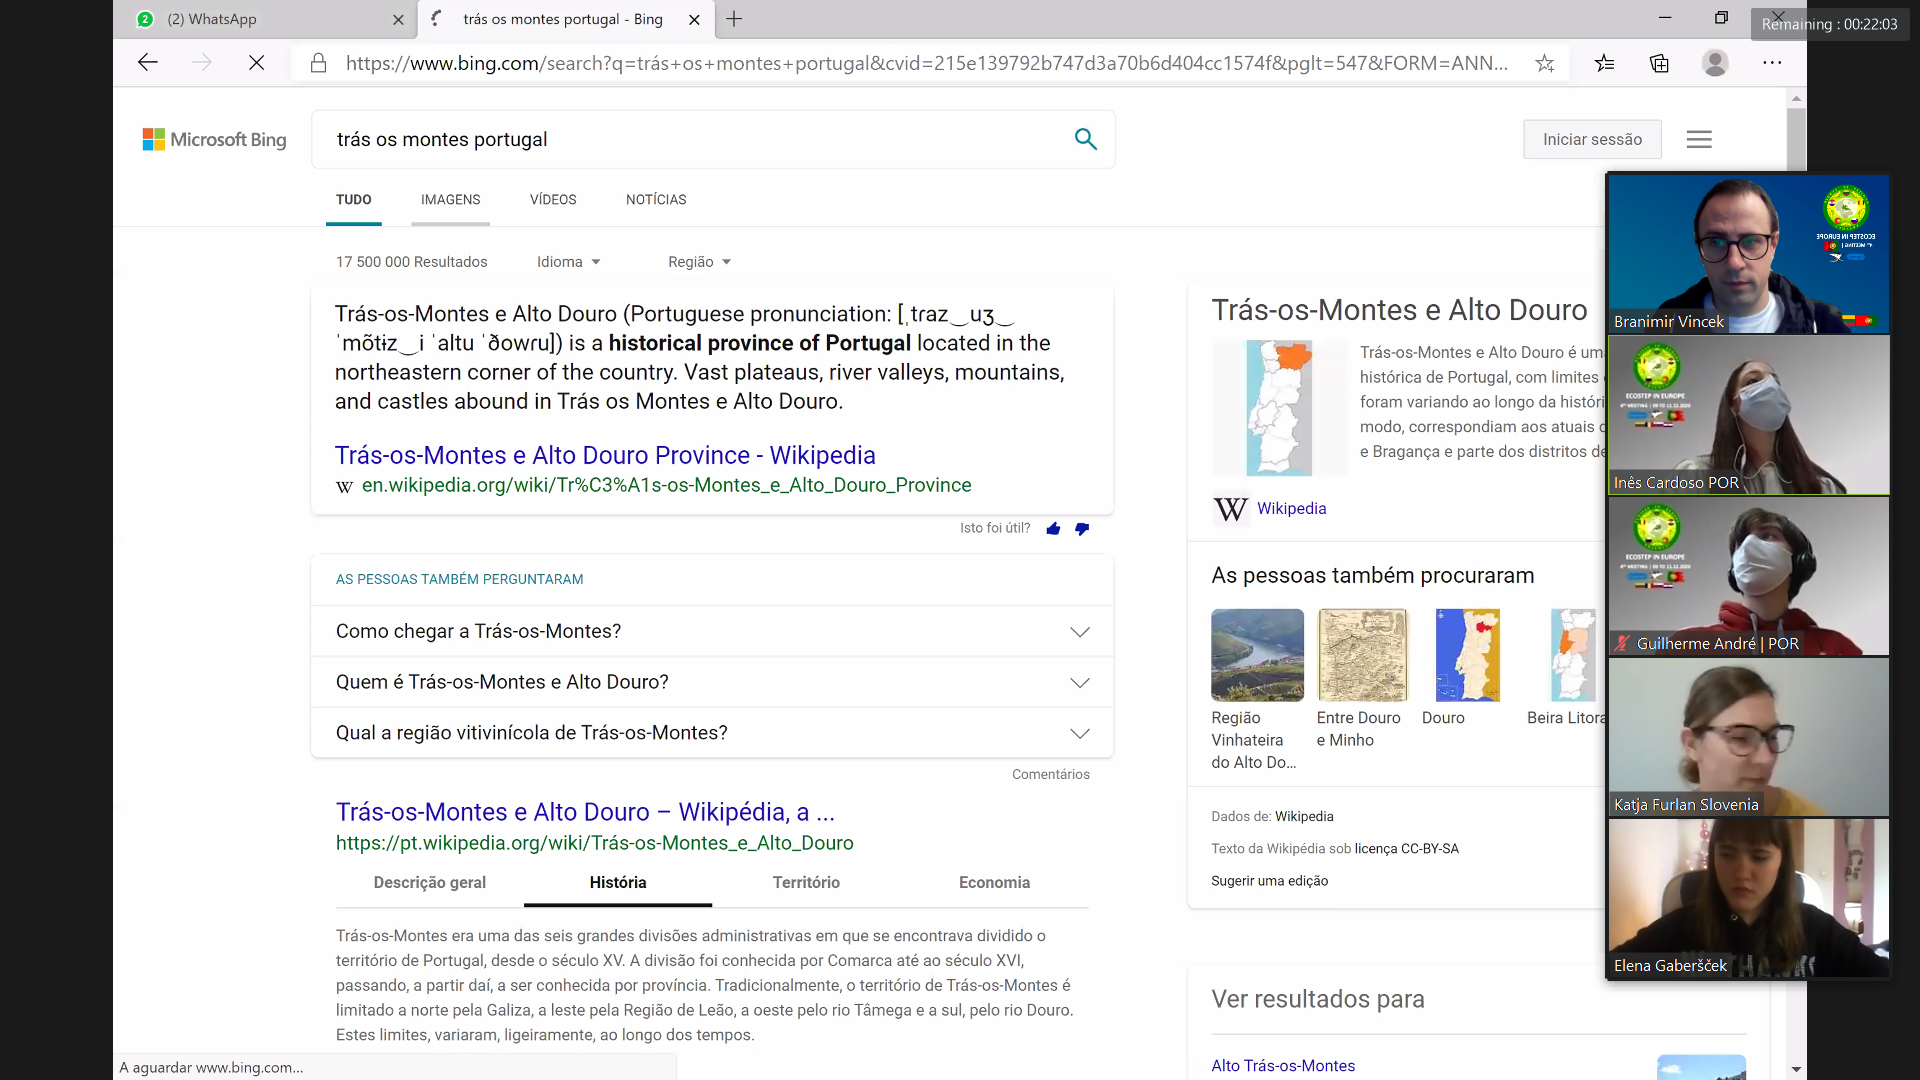Click the Comentários feedback link
1920x1080 pixels.
[x=1050, y=774]
